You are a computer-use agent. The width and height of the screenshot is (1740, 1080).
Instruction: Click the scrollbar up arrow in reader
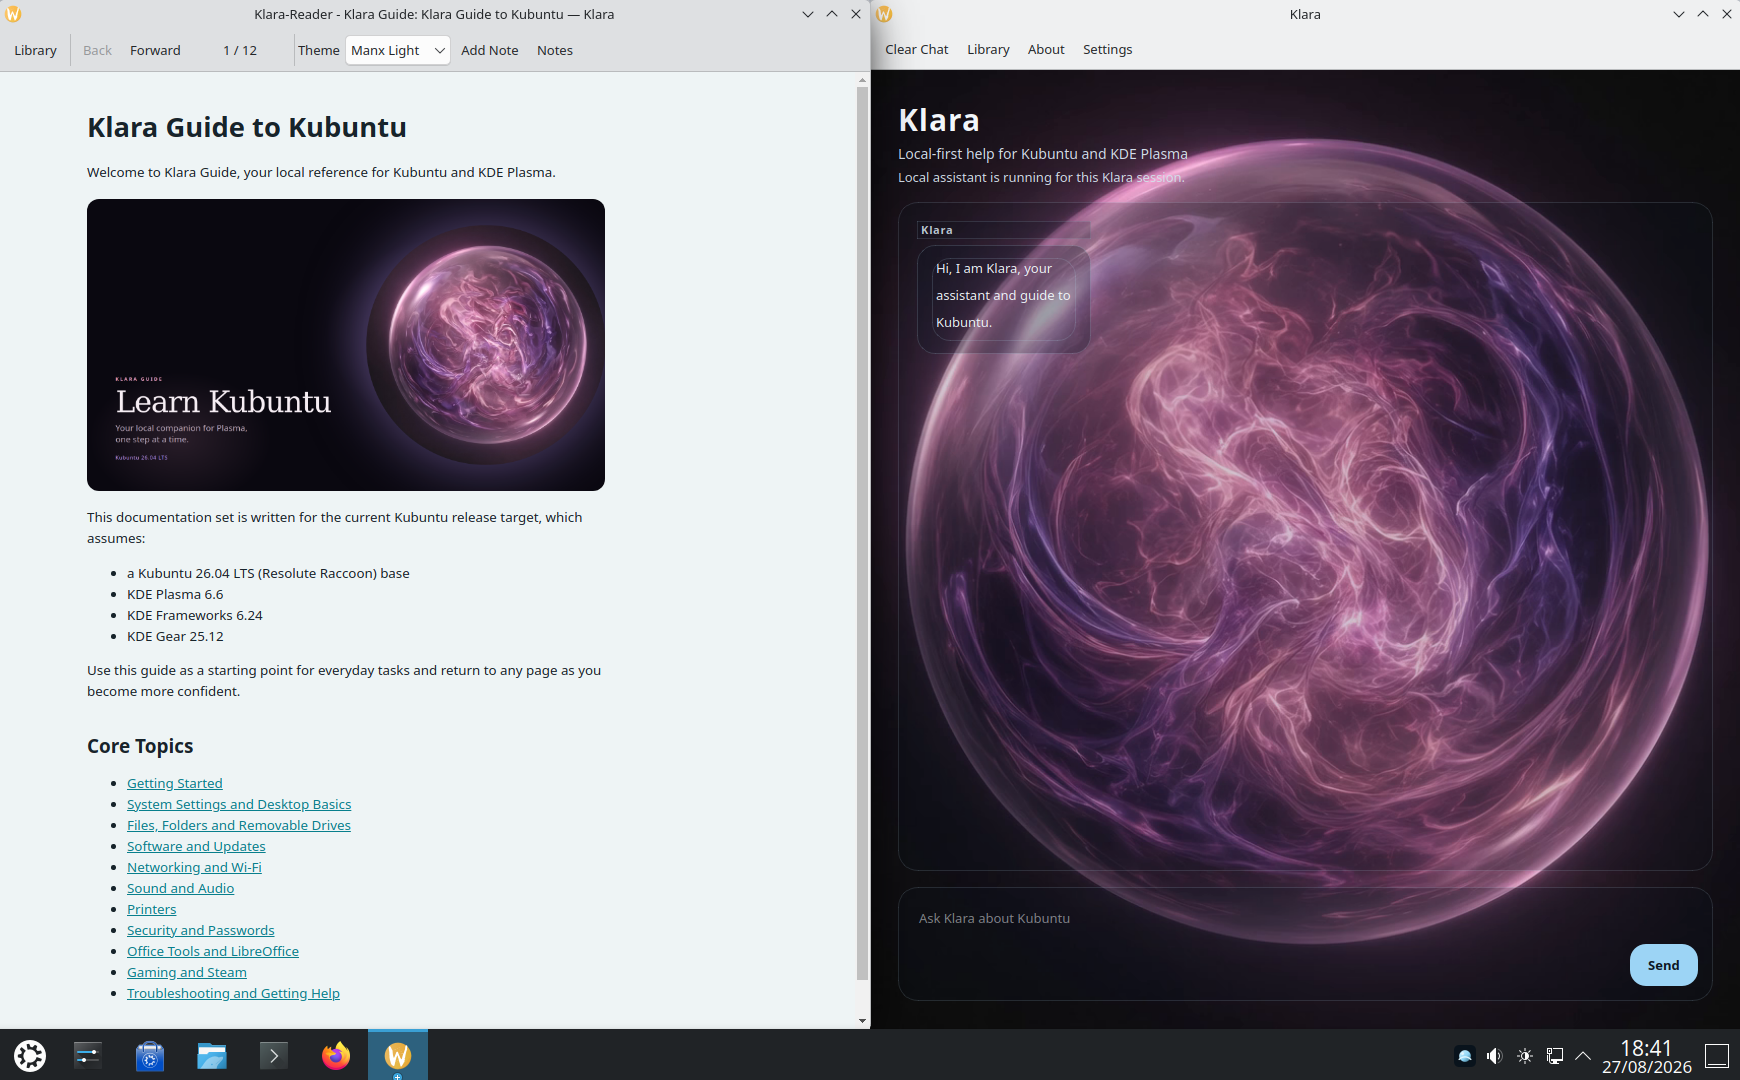pyautogui.click(x=862, y=79)
